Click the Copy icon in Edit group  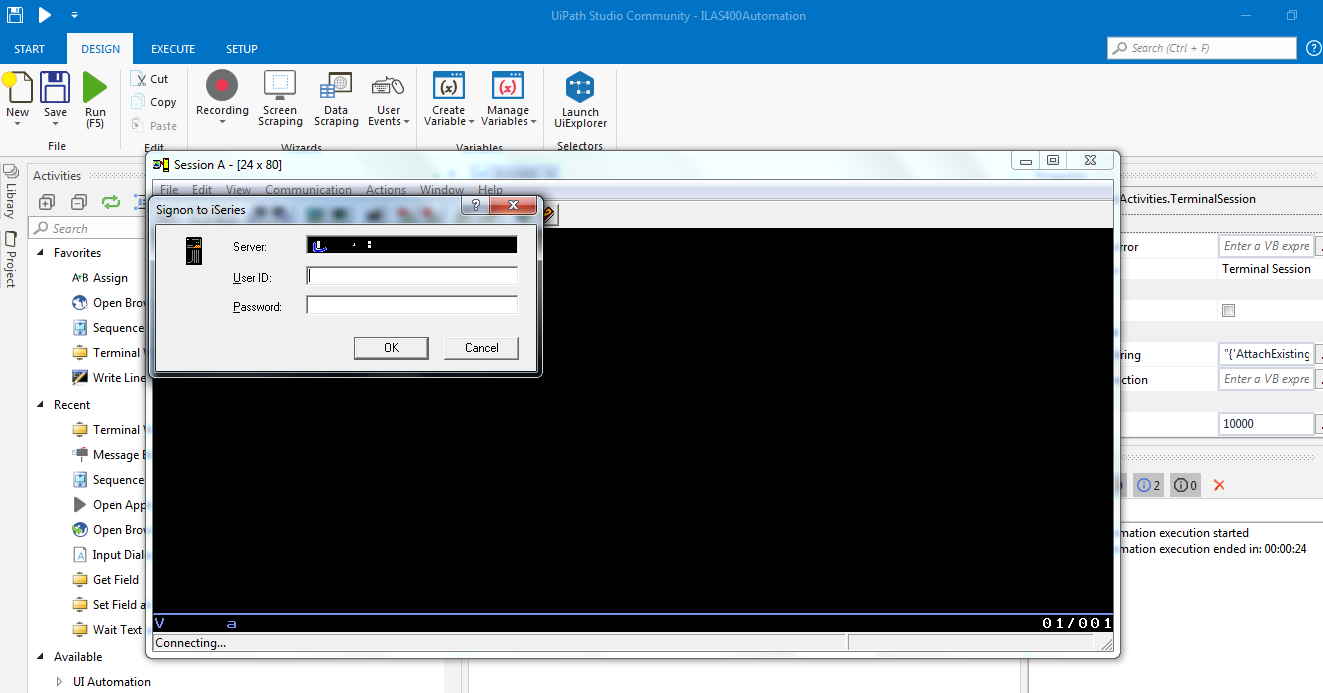coord(140,102)
